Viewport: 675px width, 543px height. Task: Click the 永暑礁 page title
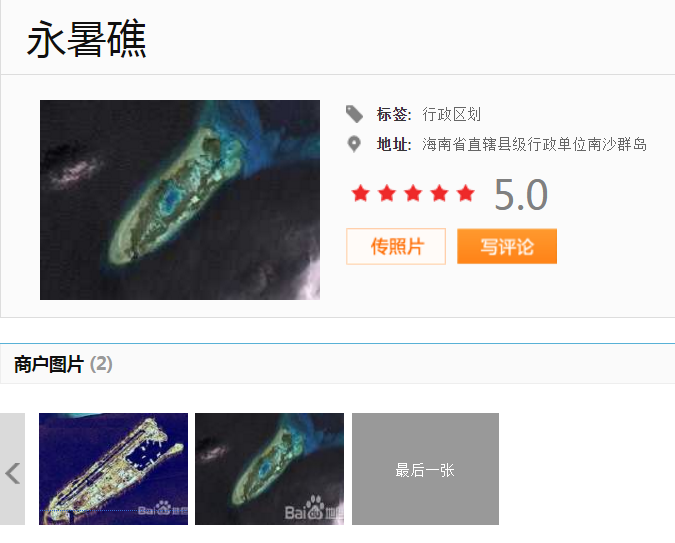pos(87,39)
